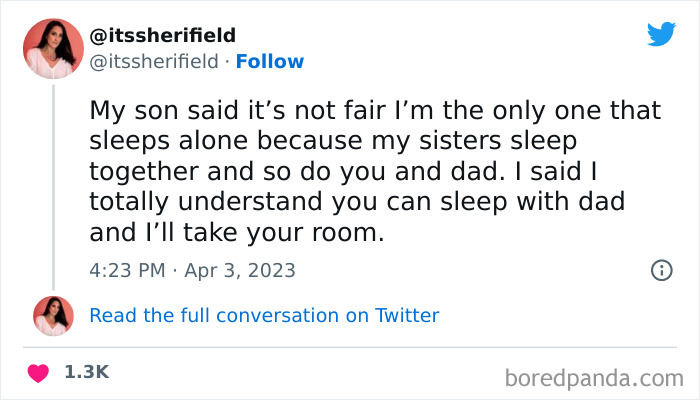The width and height of the screenshot is (700, 400).
Task: Like the tweet with the heart icon
Action: [40, 372]
